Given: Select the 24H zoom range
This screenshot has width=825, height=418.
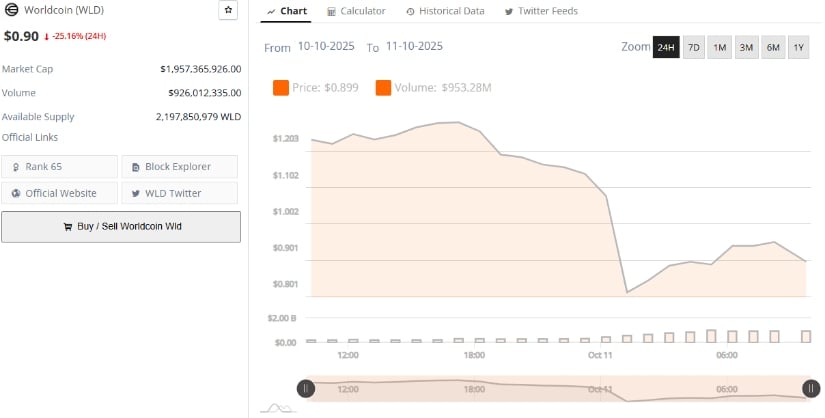Looking at the screenshot, I should click(x=666, y=48).
